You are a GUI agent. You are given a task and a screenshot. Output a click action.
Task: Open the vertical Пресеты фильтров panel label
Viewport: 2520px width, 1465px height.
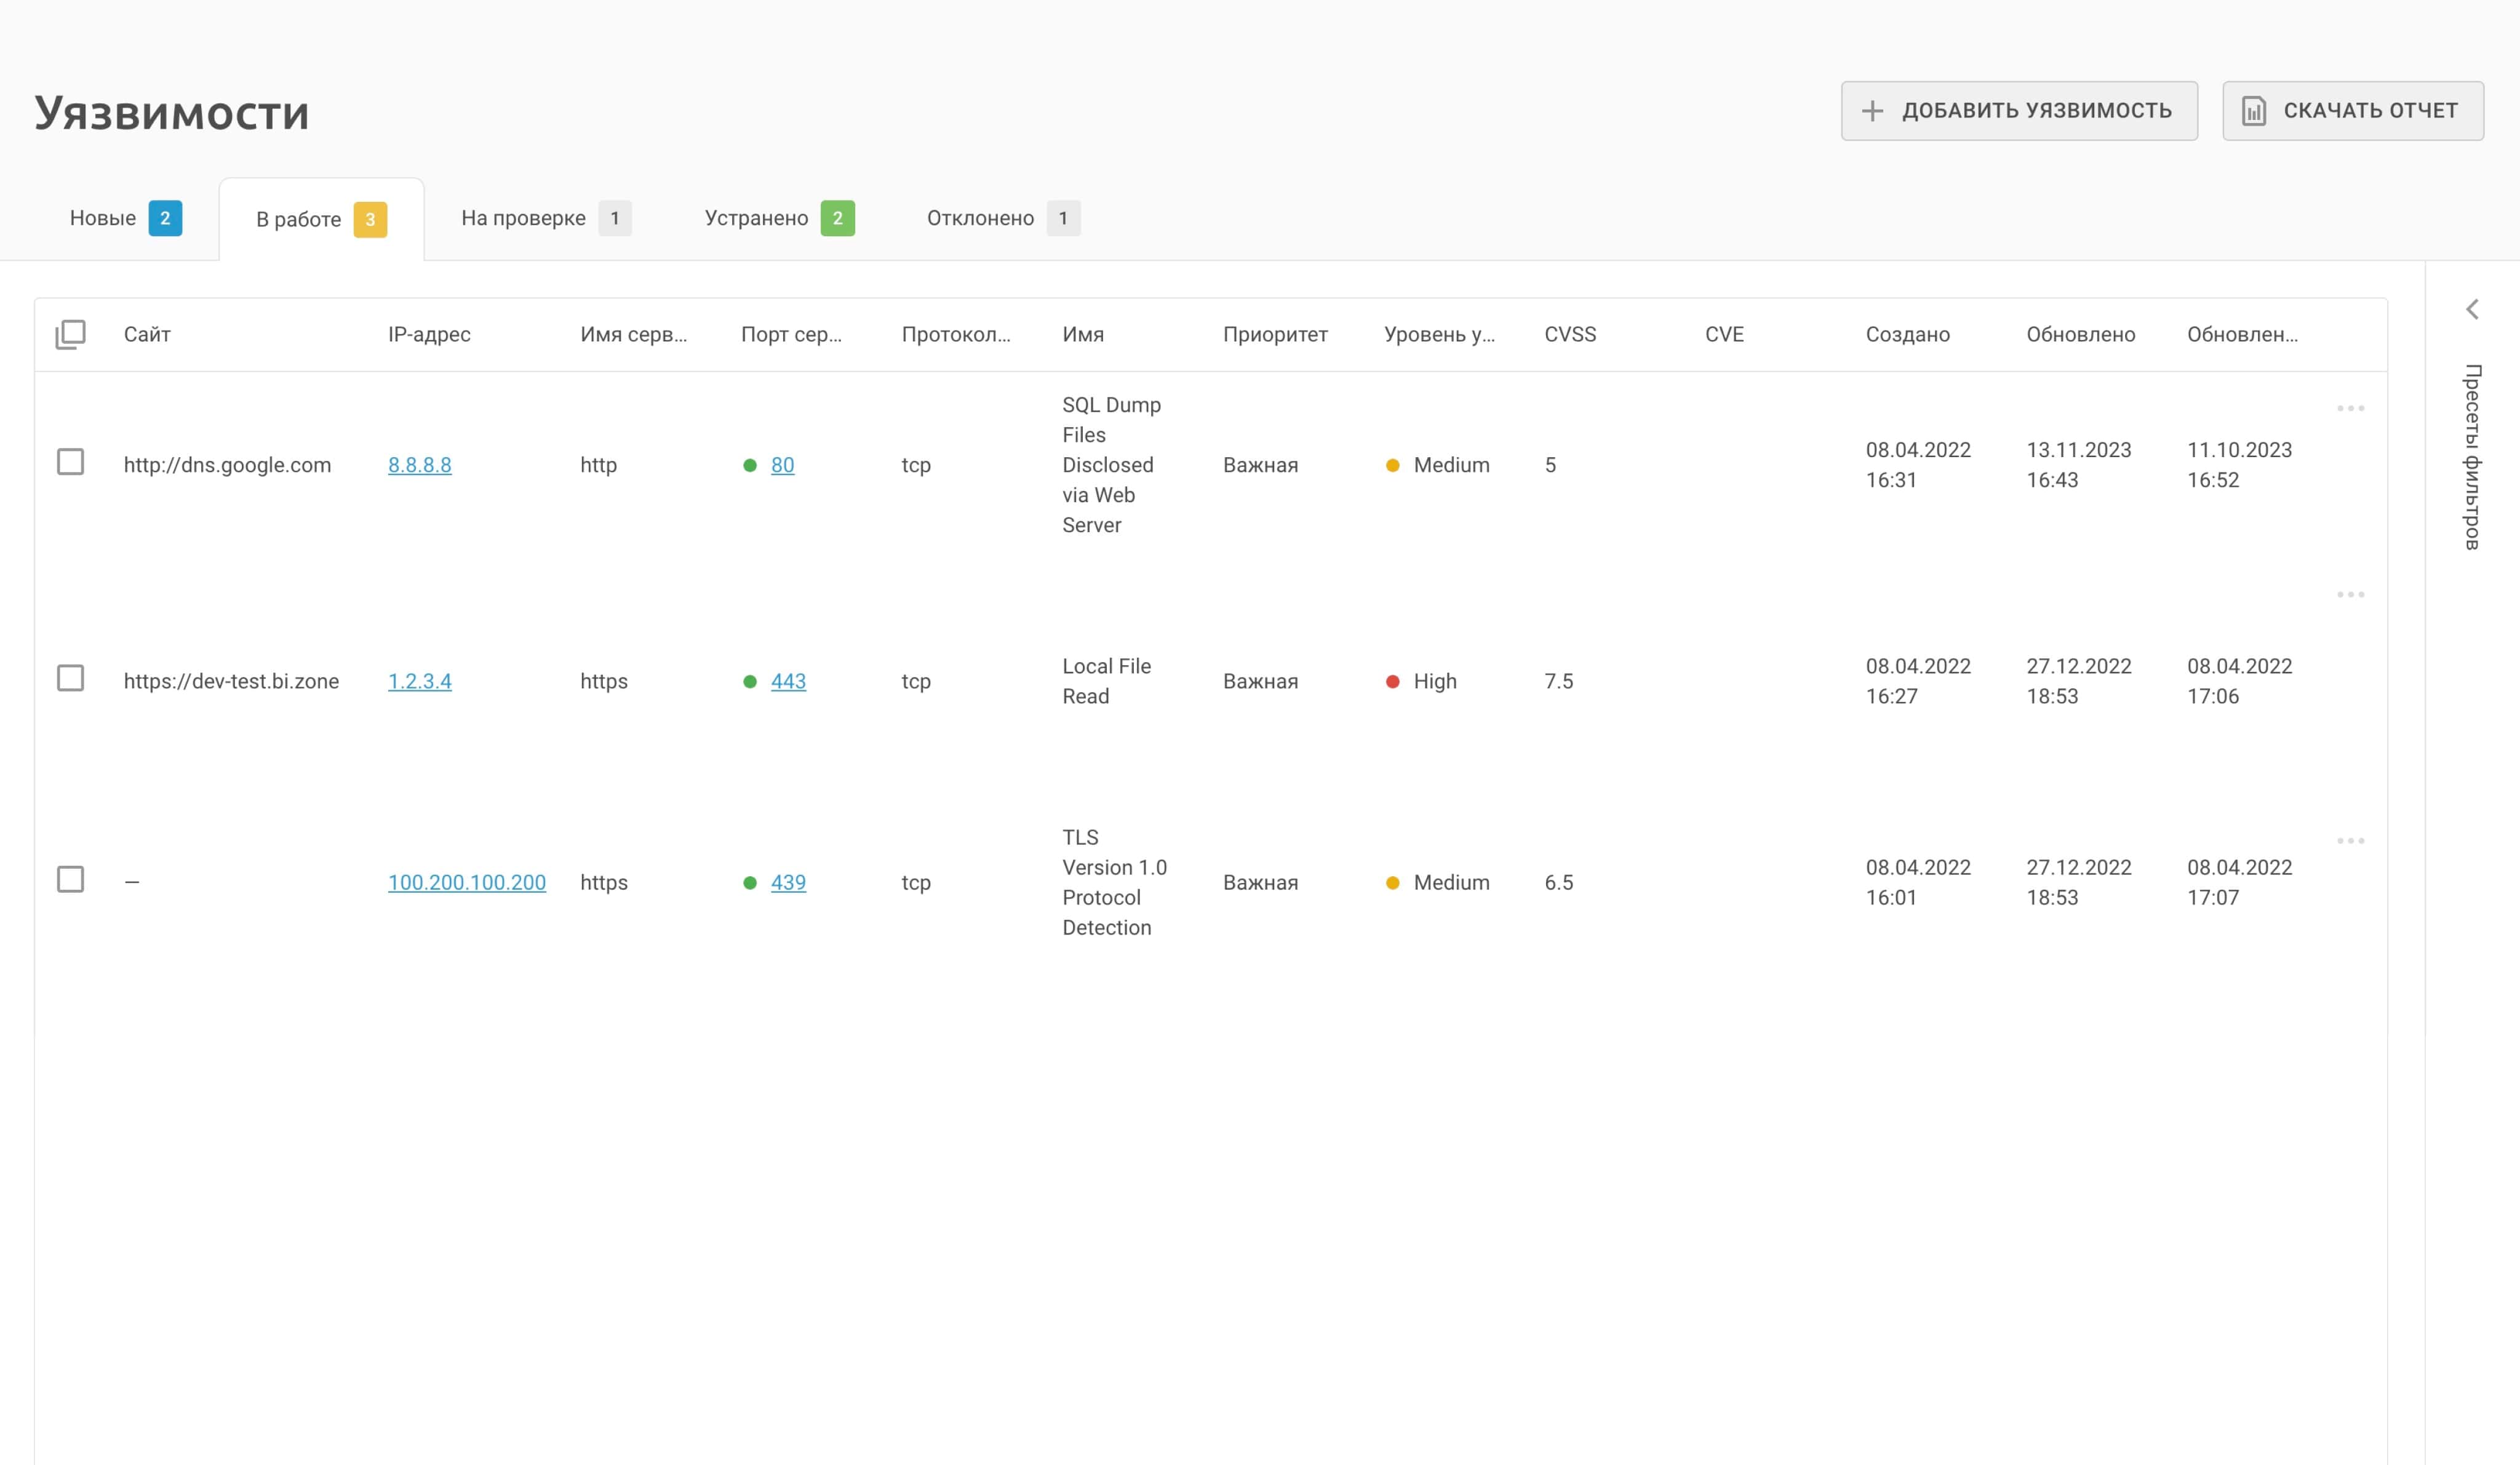(x=2472, y=457)
